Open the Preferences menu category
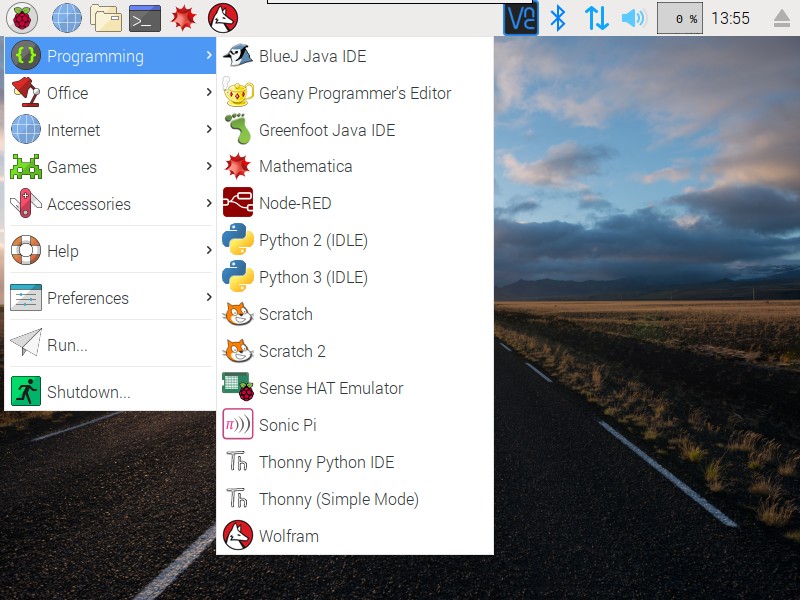800x600 pixels. click(x=110, y=297)
